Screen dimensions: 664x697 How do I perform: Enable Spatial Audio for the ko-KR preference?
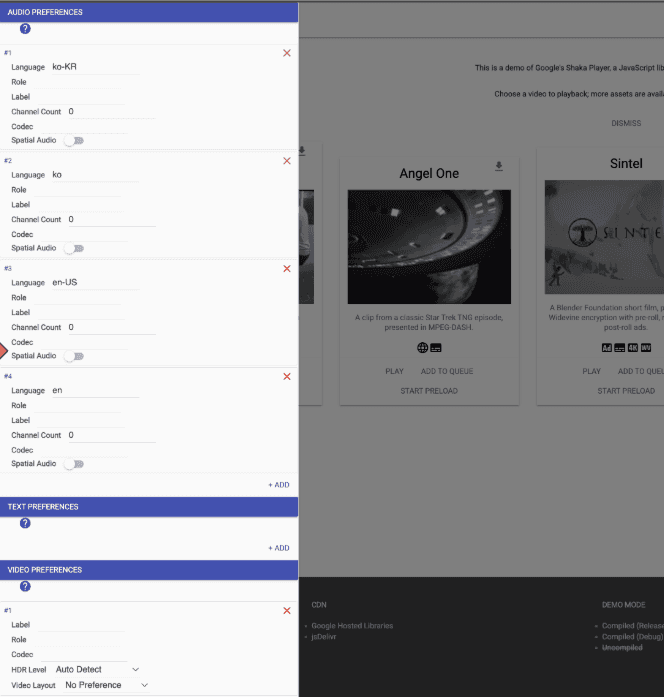click(74, 140)
